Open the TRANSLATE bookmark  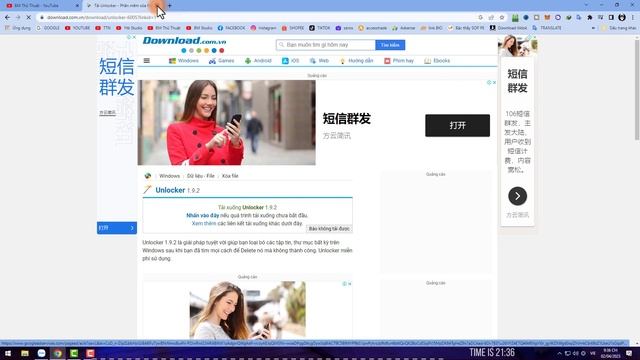point(547,28)
